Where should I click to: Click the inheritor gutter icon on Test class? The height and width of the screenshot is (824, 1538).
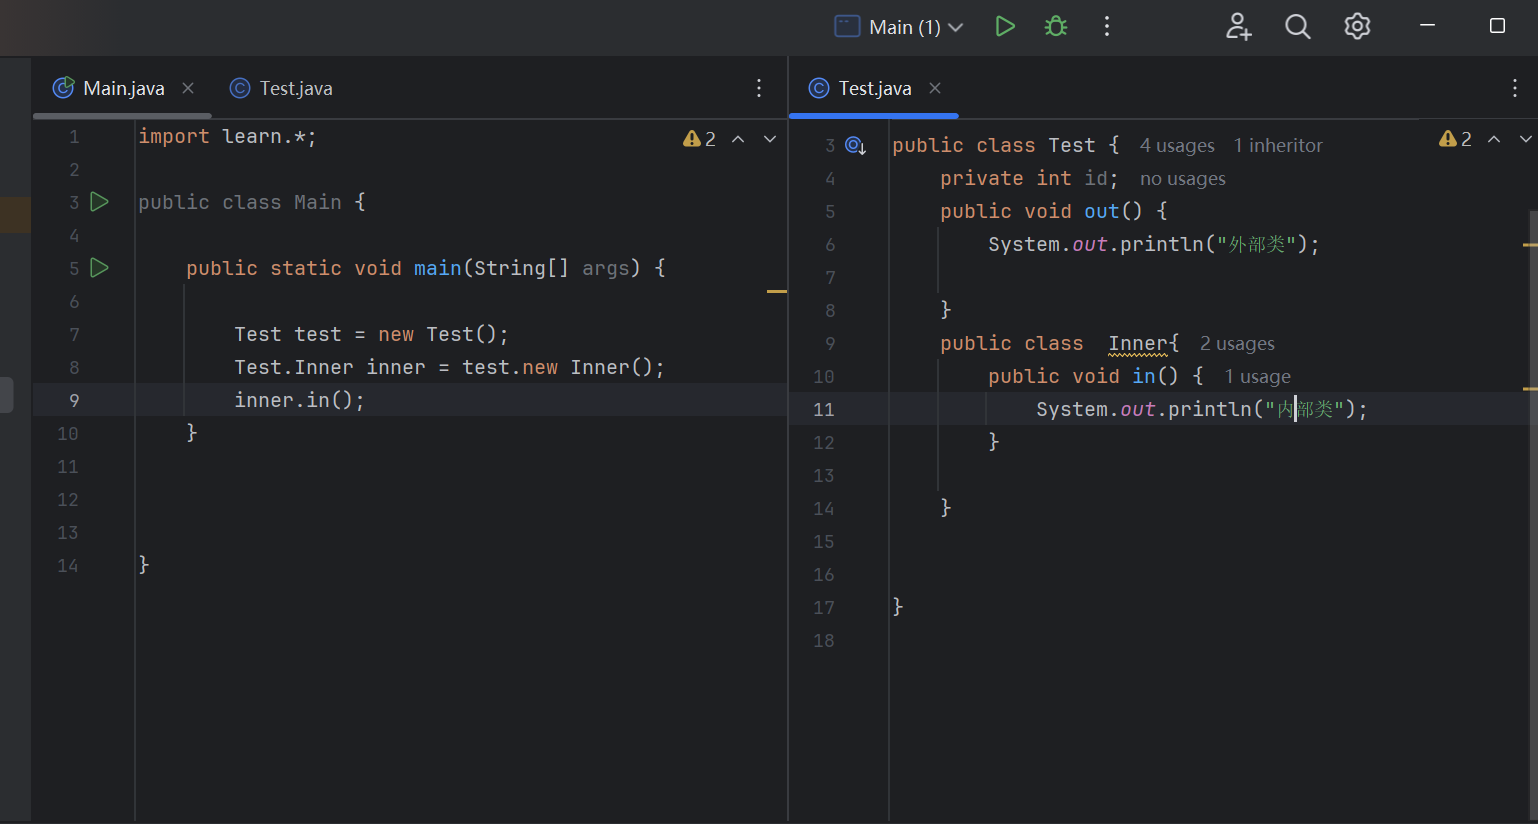[855, 146]
